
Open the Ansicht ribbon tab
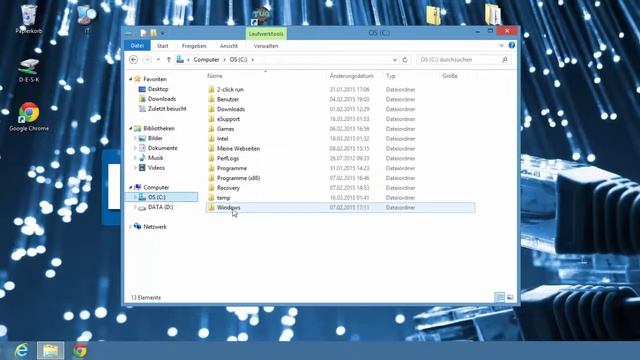point(229,46)
